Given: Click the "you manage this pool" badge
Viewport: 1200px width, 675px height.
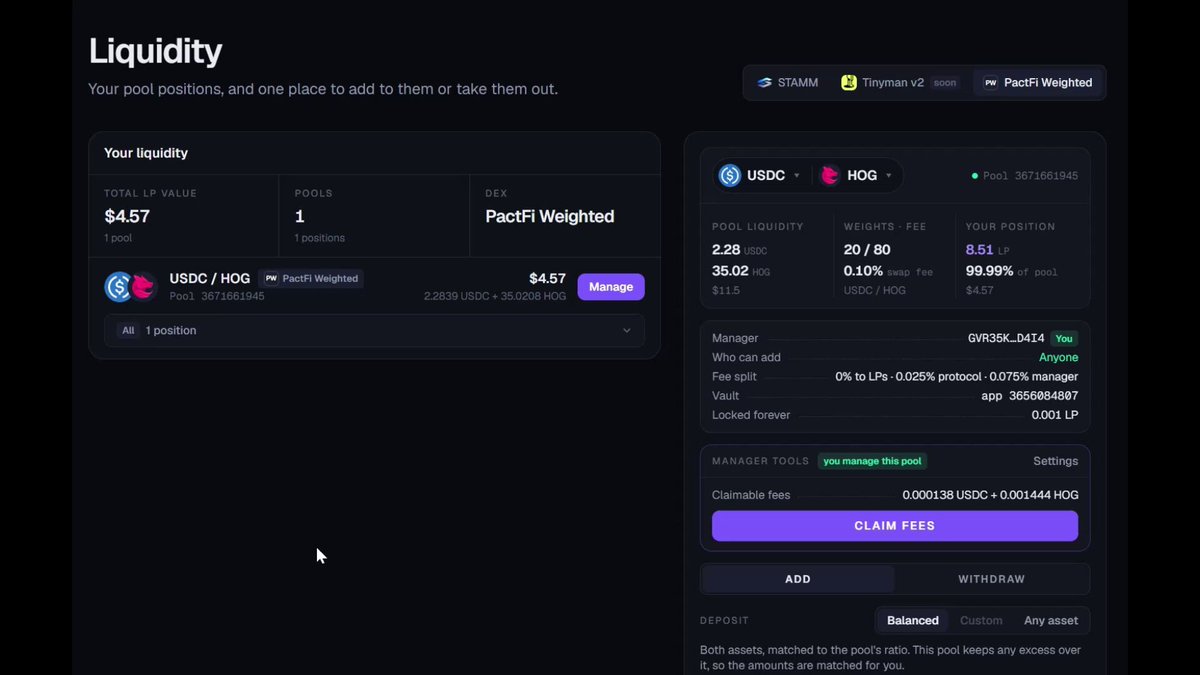Looking at the screenshot, I should (874, 461).
